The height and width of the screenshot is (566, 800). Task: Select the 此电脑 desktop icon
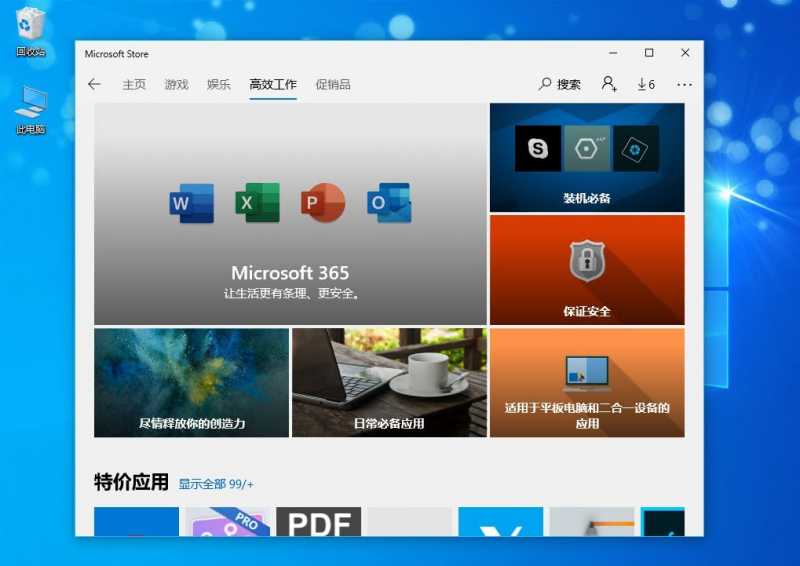(x=30, y=110)
